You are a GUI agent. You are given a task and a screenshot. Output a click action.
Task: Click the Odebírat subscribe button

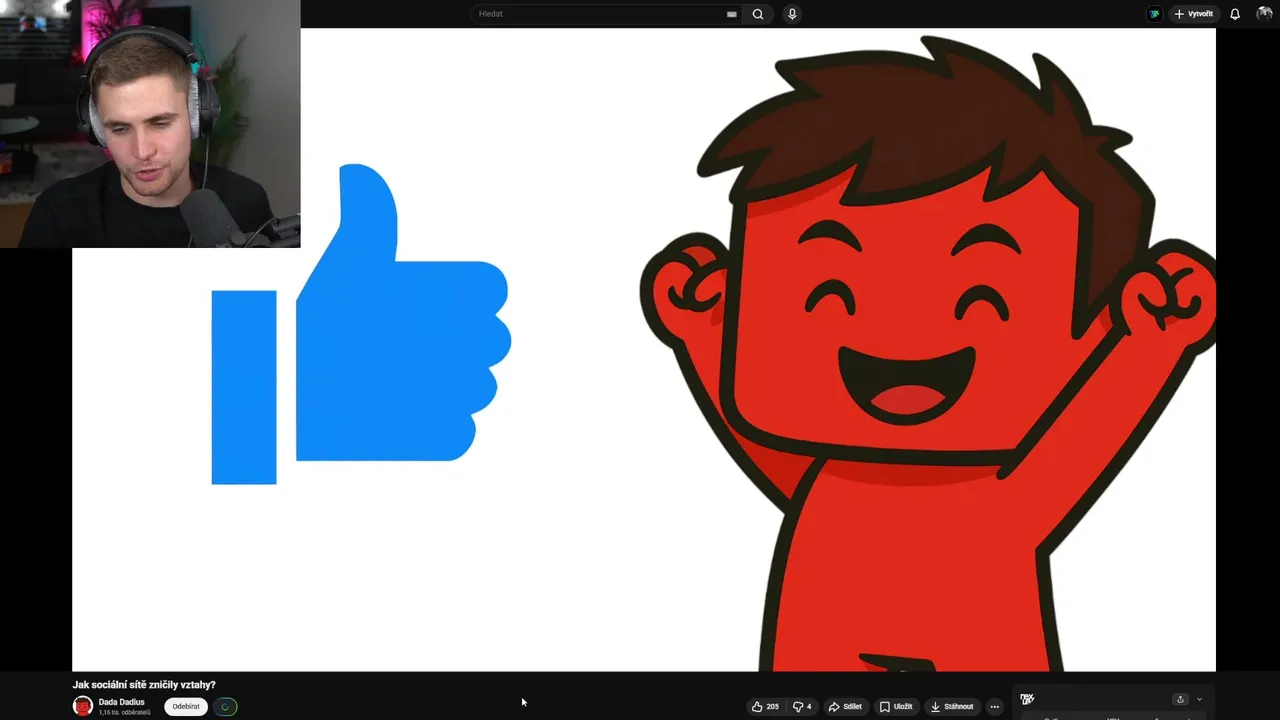tap(186, 706)
